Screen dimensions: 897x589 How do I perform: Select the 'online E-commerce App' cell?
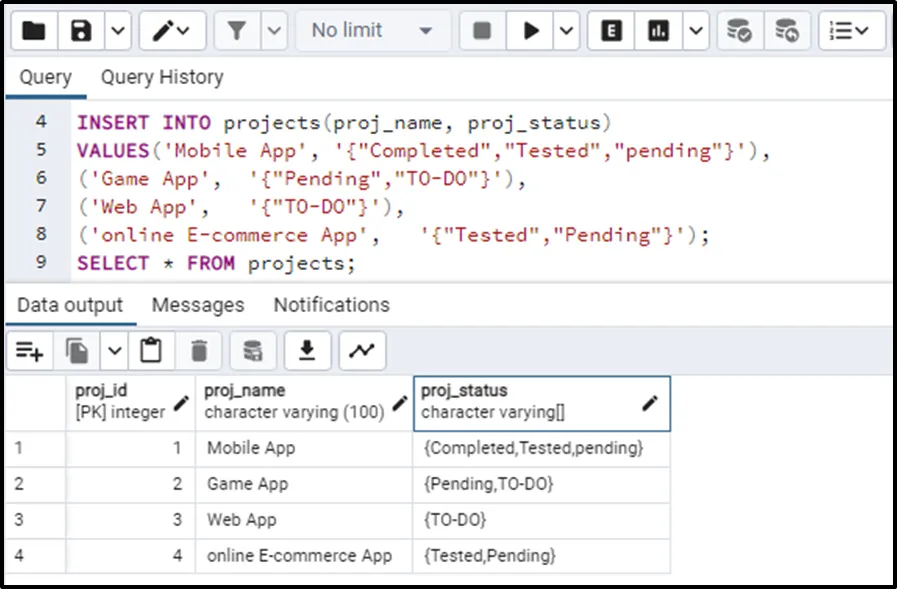pos(299,556)
